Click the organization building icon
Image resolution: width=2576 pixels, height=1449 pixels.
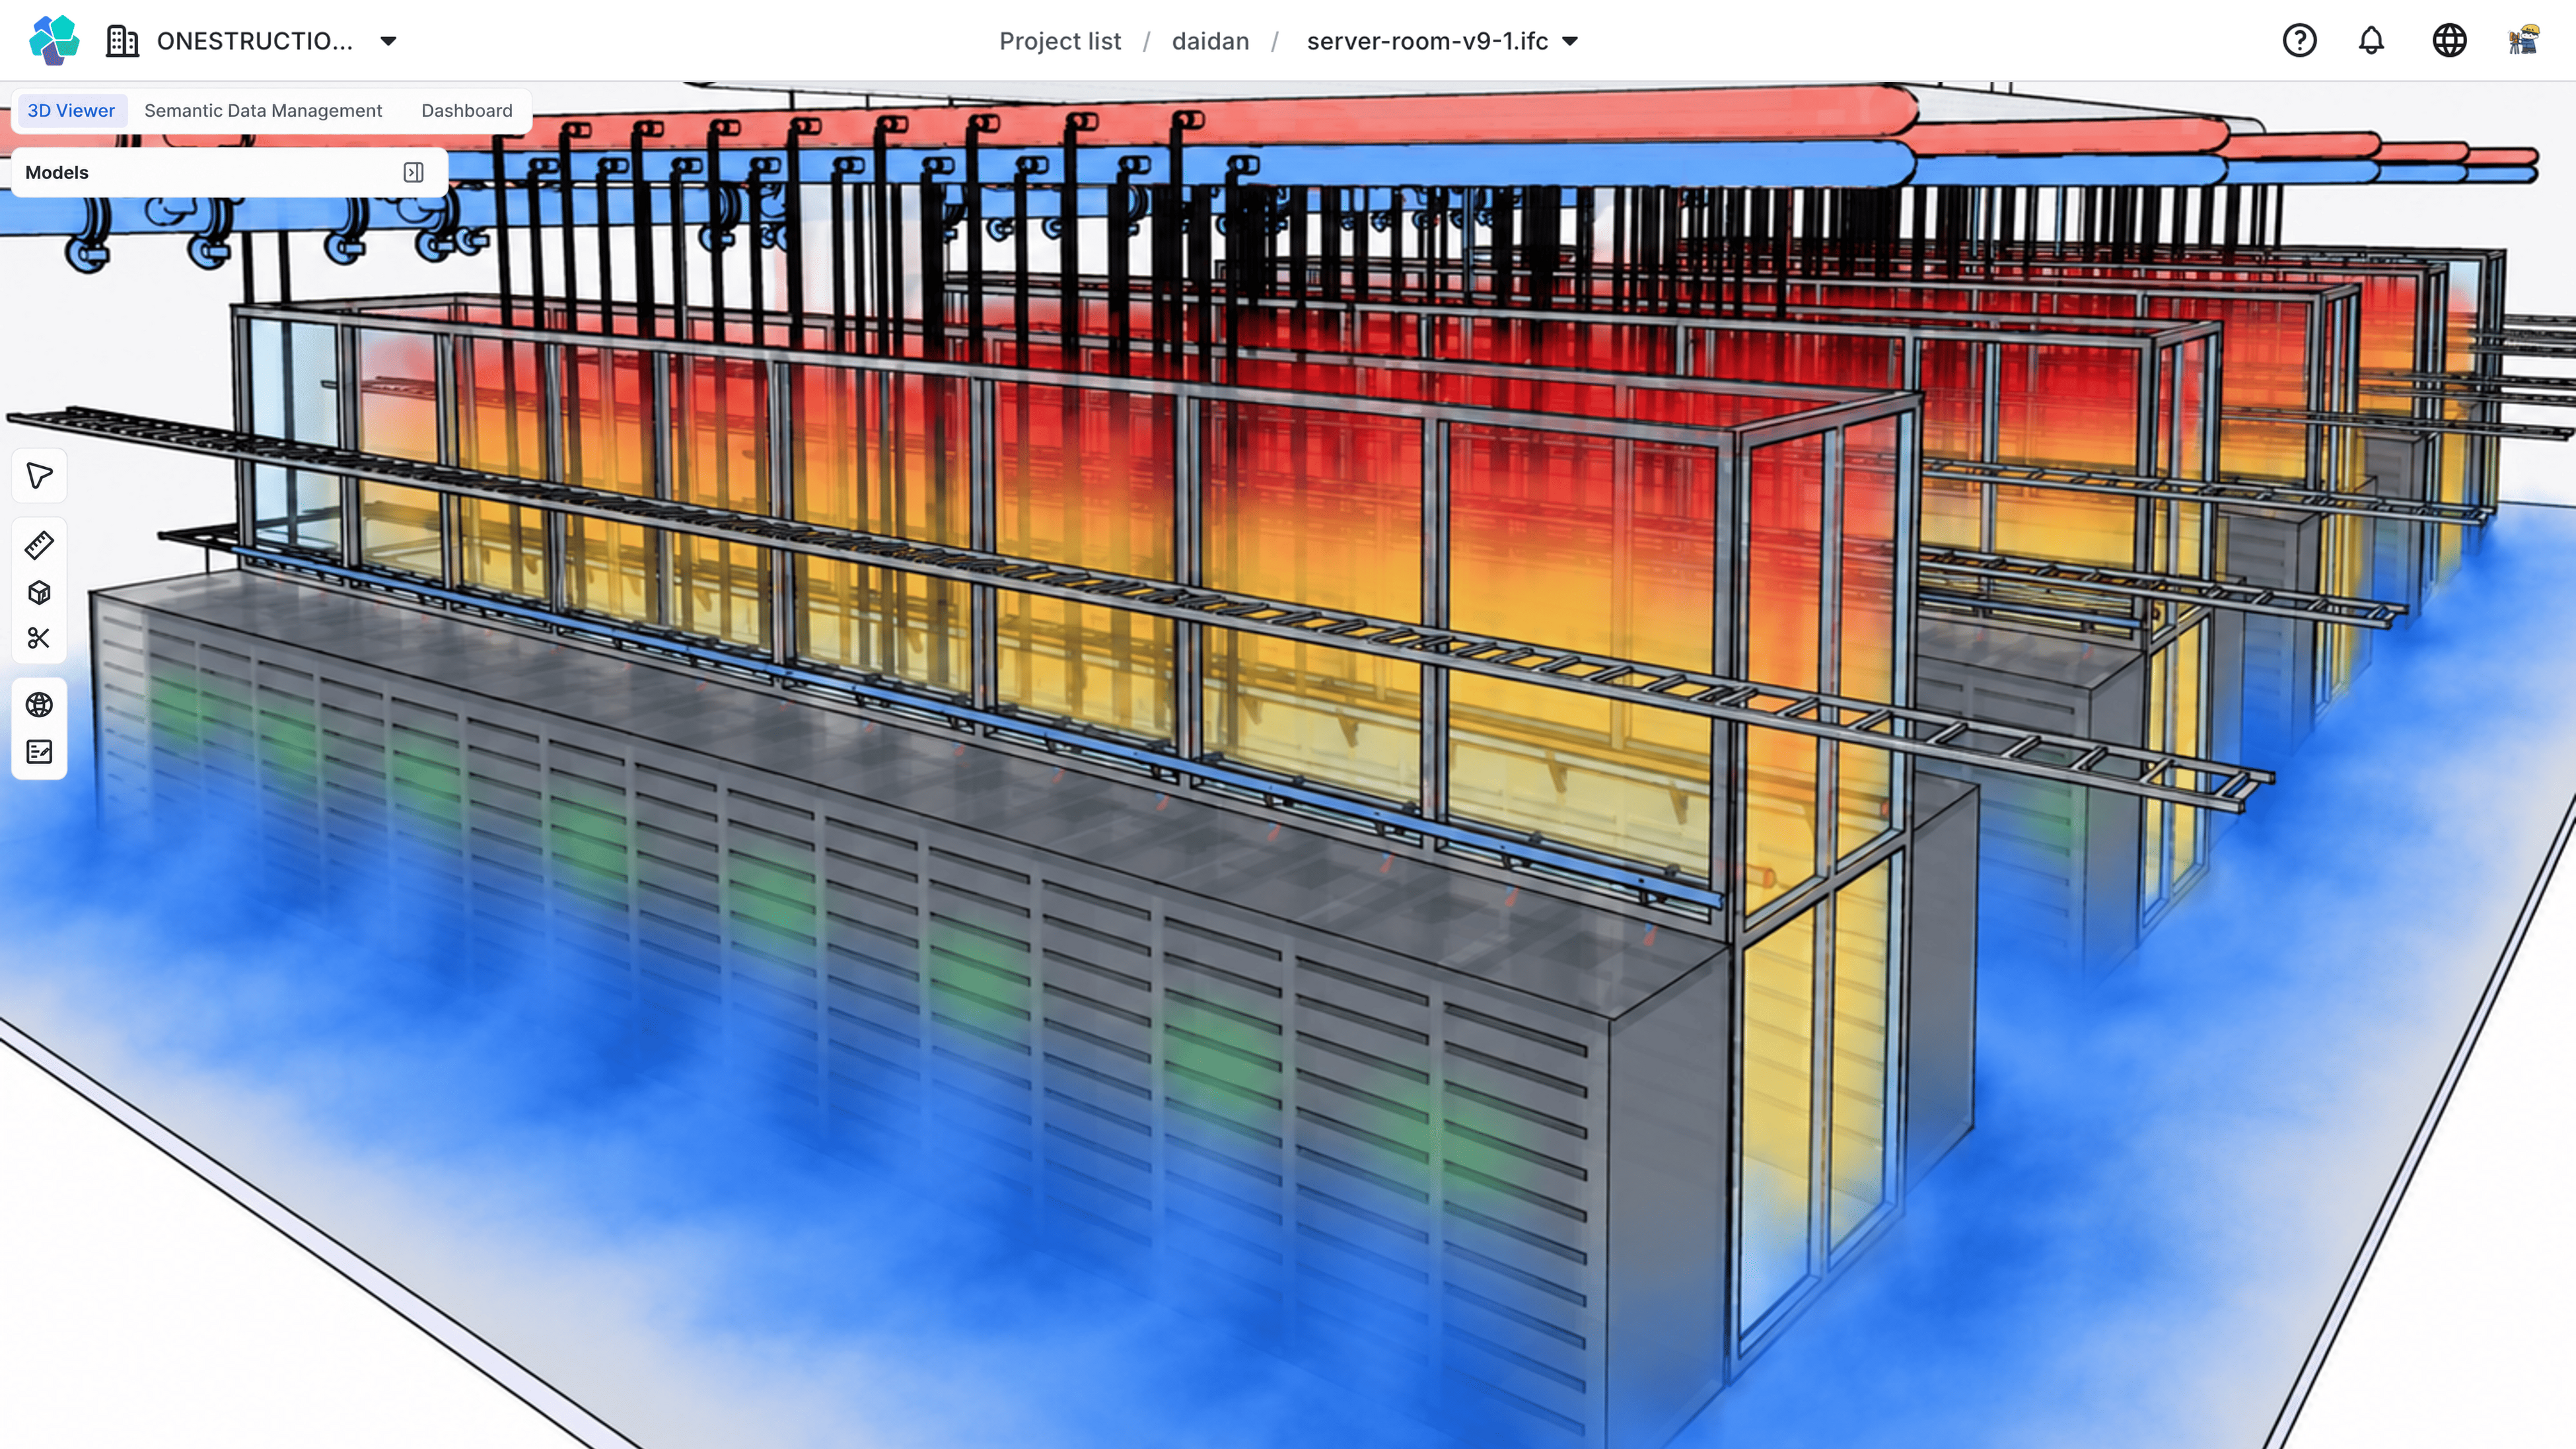[122, 41]
